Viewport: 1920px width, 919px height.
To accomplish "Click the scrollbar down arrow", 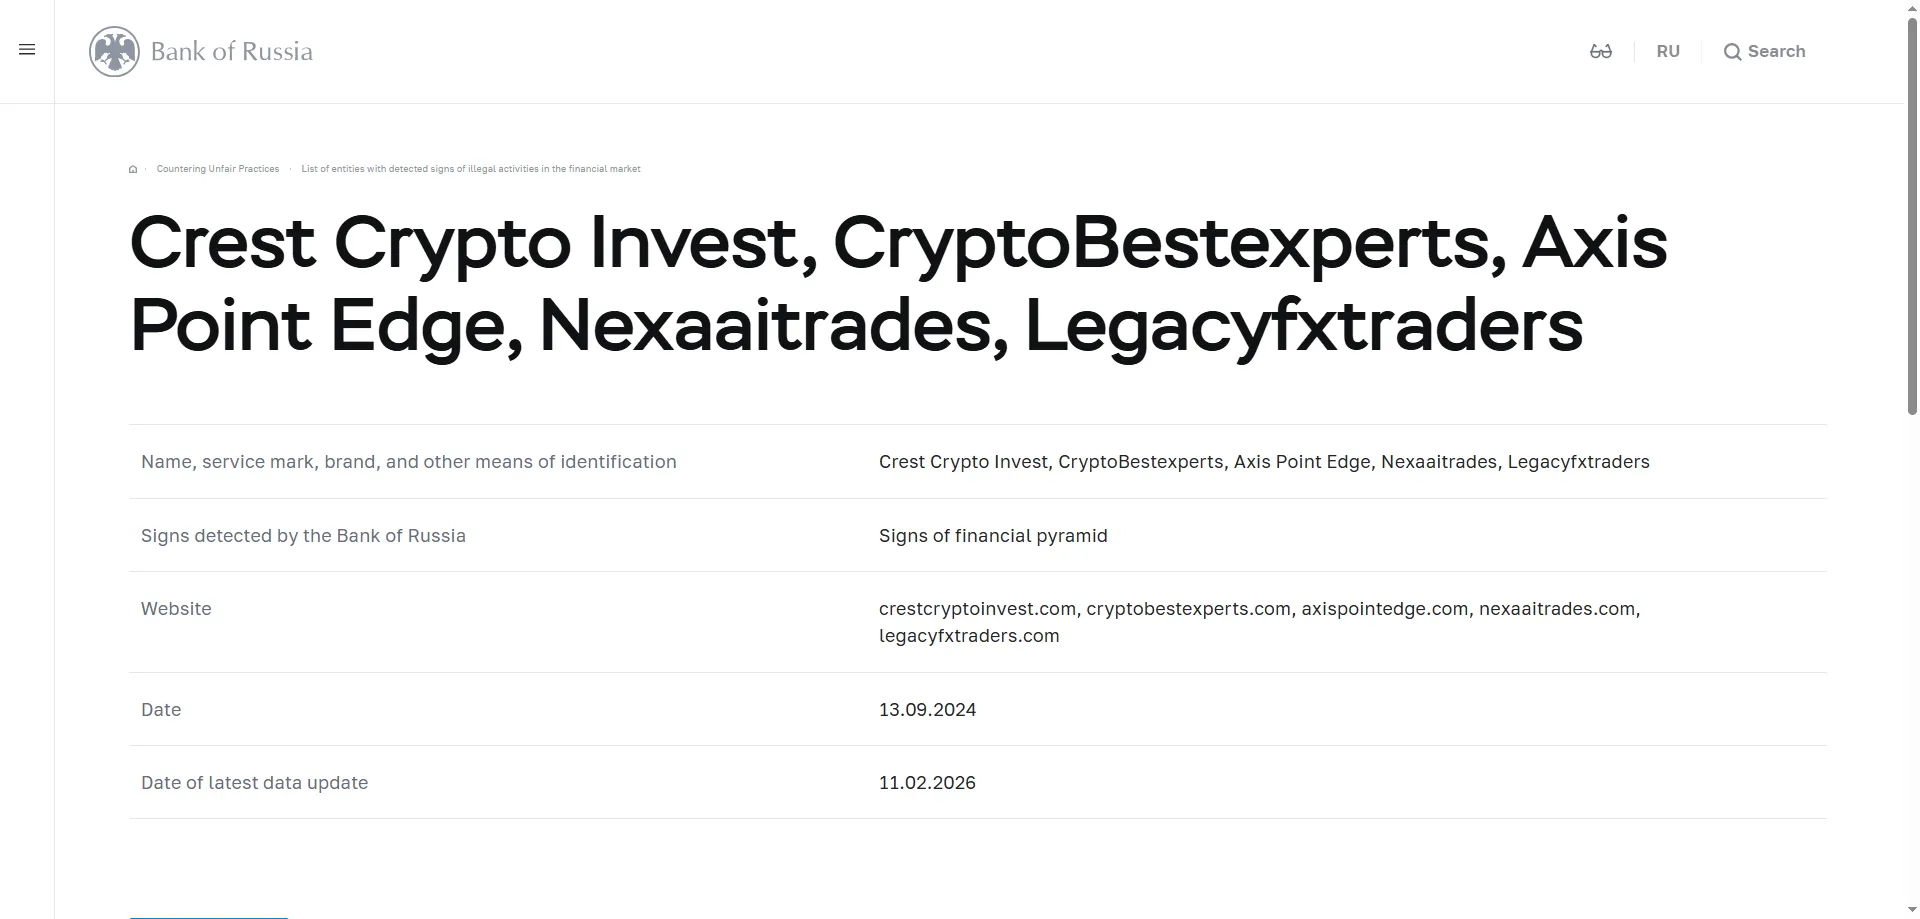I will [x=1912, y=911].
